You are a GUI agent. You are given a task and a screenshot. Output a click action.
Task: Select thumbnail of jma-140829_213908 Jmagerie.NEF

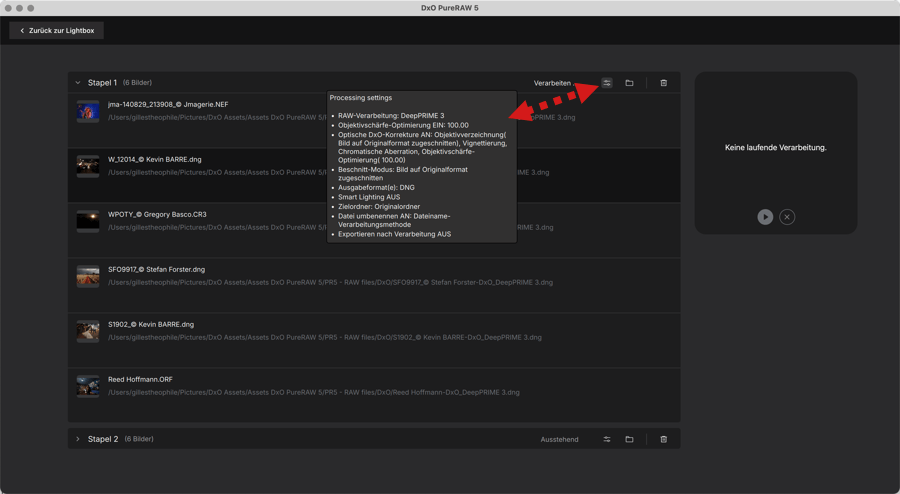tap(88, 111)
